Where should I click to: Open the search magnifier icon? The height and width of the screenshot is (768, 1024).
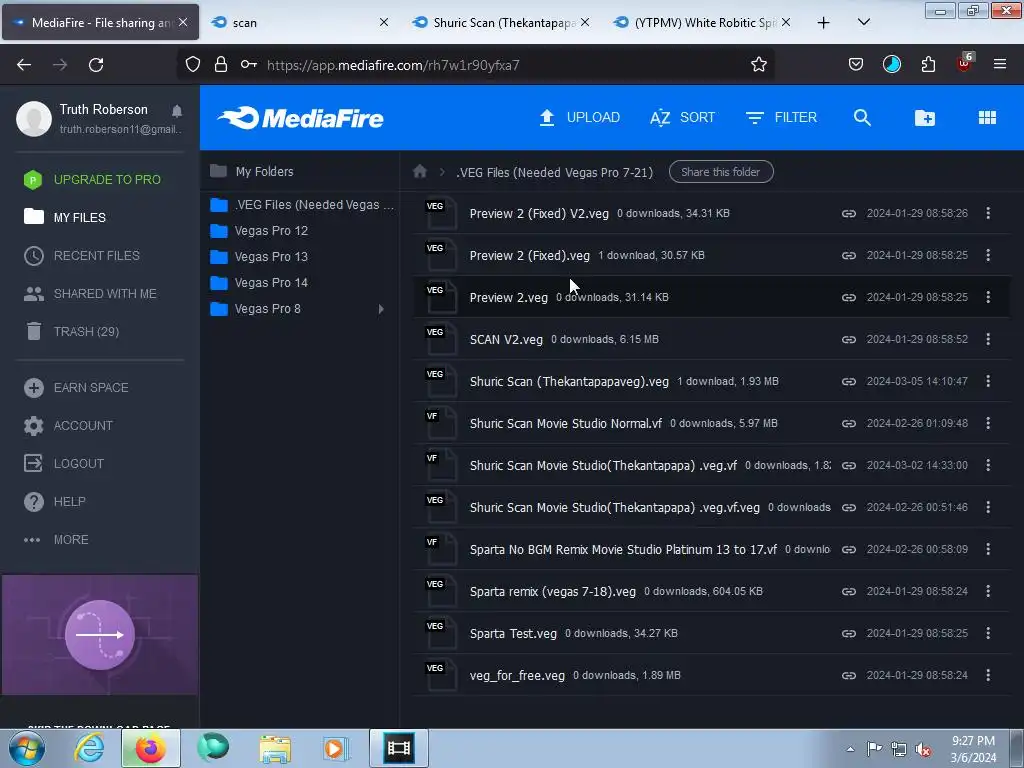click(862, 118)
